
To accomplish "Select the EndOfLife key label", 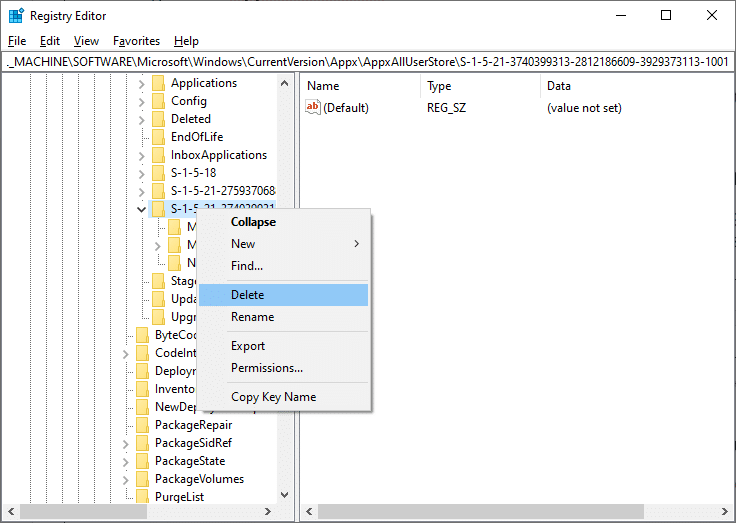I will click(197, 137).
